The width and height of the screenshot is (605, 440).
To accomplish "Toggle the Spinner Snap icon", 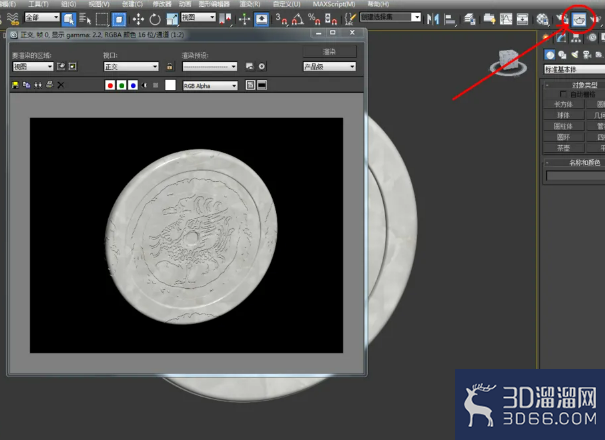I will tap(331, 19).
